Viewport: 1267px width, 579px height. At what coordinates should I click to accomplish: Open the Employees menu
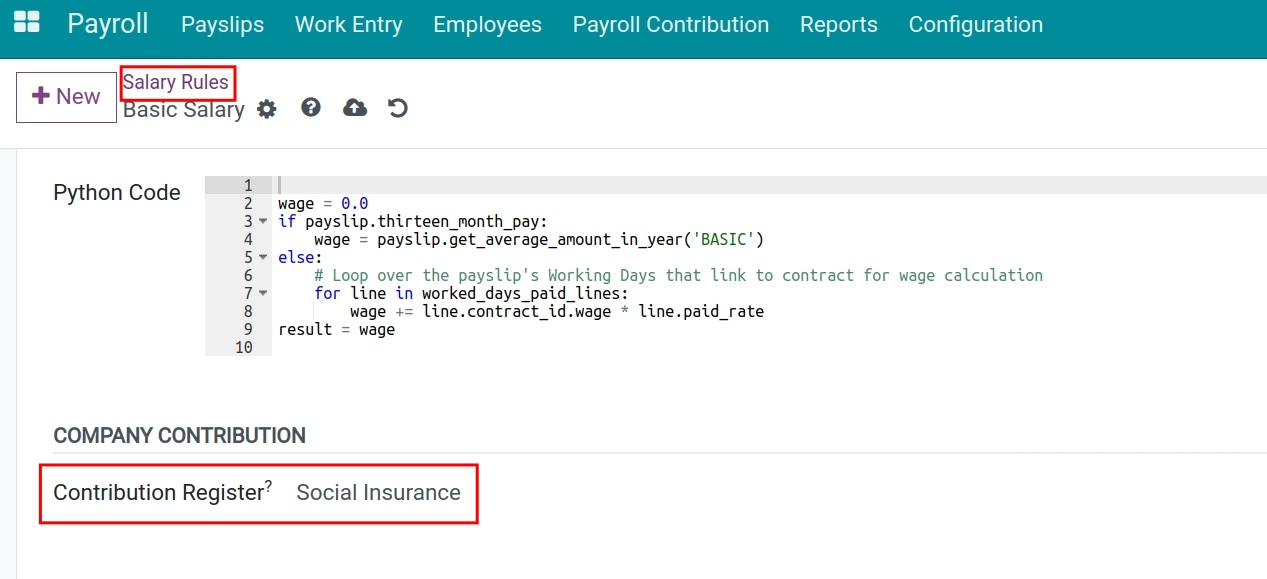[487, 25]
